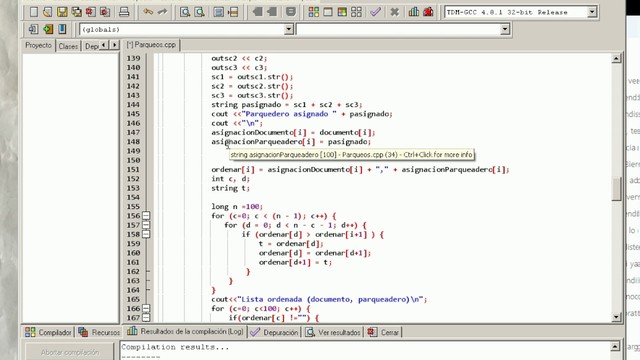Image resolution: width=640 pixels, height=360 pixels.
Task: Open profile analysis chart icon
Action: pyautogui.click(x=414, y=12)
